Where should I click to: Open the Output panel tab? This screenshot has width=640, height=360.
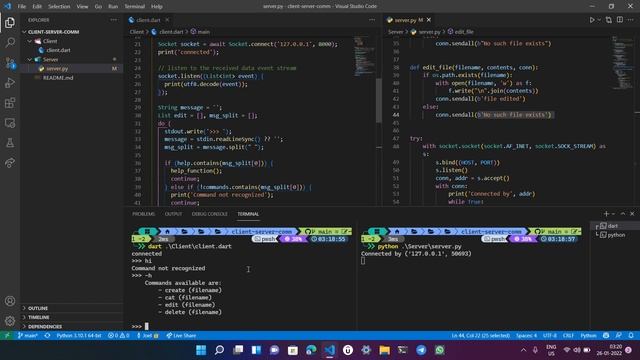(x=173, y=214)
